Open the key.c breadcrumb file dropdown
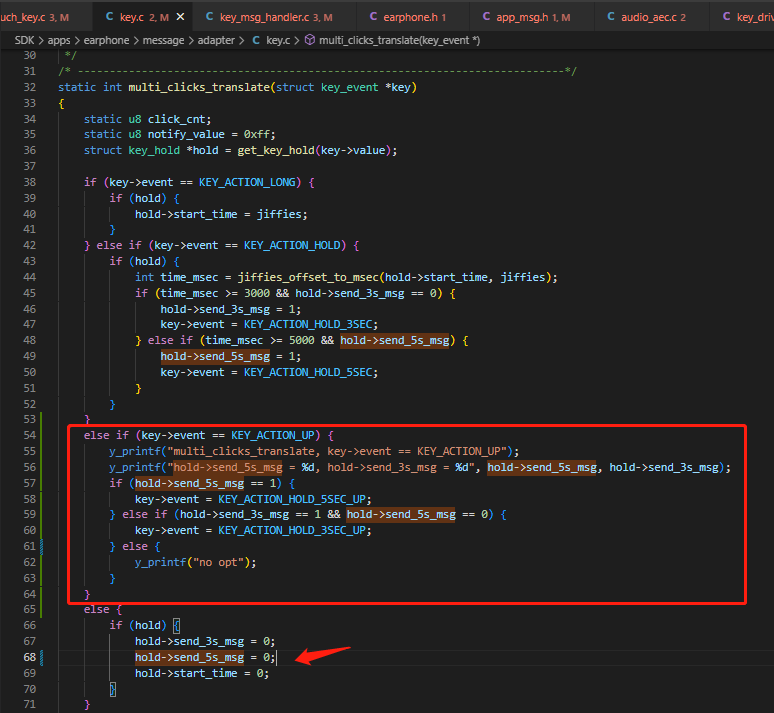Image resolution: width=774 pixels, height=713 pixels. click(x=278, y=40)
